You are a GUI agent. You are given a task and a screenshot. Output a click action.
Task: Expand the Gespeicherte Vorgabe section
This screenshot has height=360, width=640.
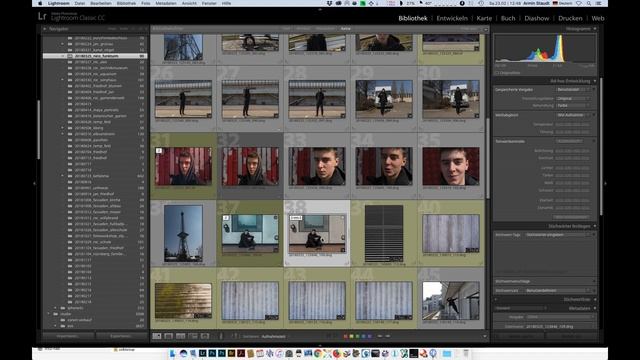coord(594,89)
